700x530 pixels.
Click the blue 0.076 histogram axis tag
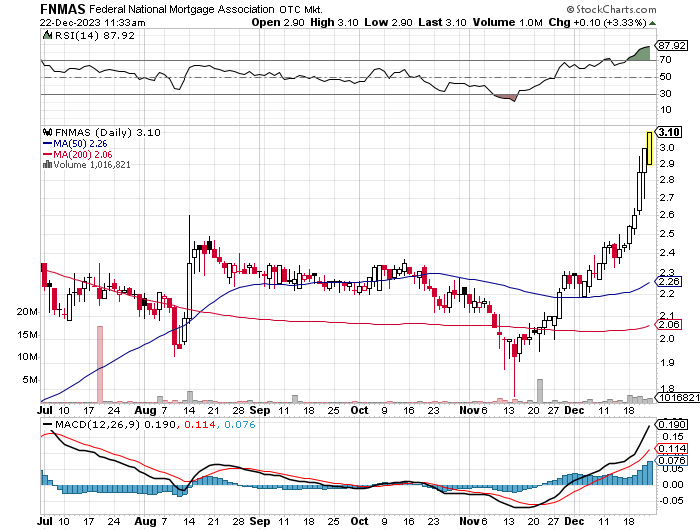pyautogui.click(x=671, y=460)
